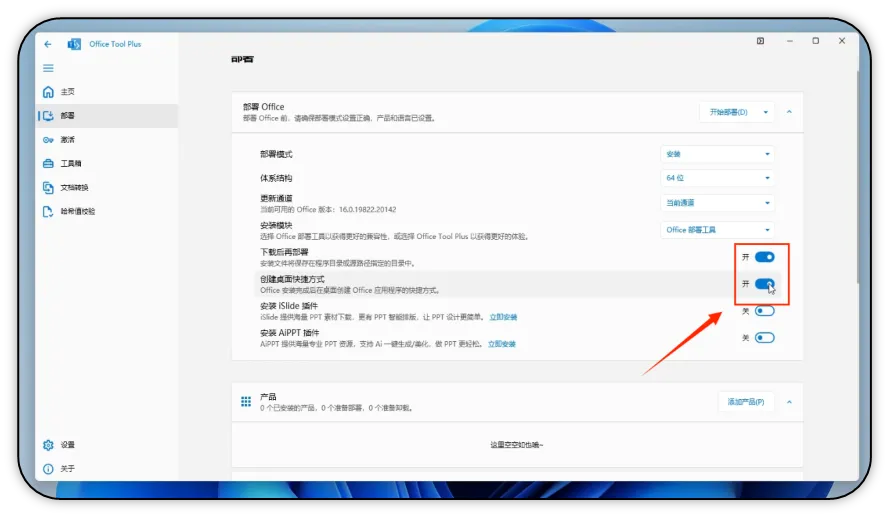Image resolution: width=889 pixels, height=517 pixels.
Task: Click the home icon in sidebar
Action: point(48,92)
